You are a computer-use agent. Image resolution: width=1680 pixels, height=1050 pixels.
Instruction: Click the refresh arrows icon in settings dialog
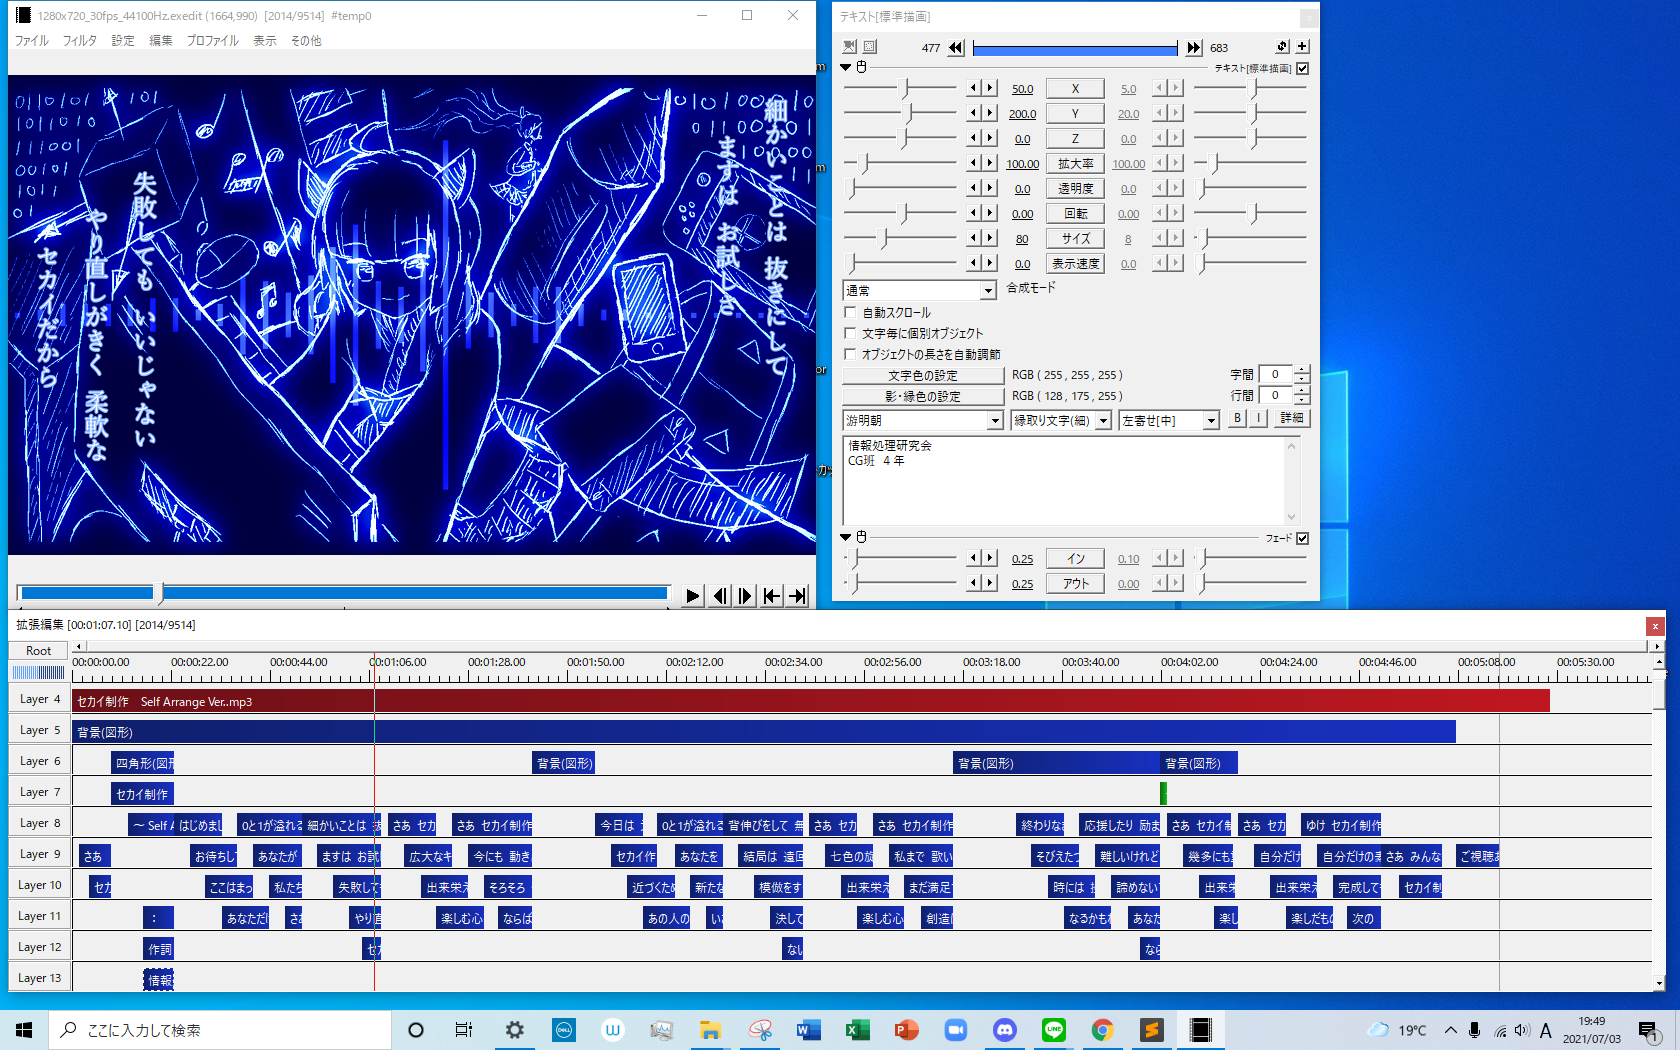[x=1282, y=46]
